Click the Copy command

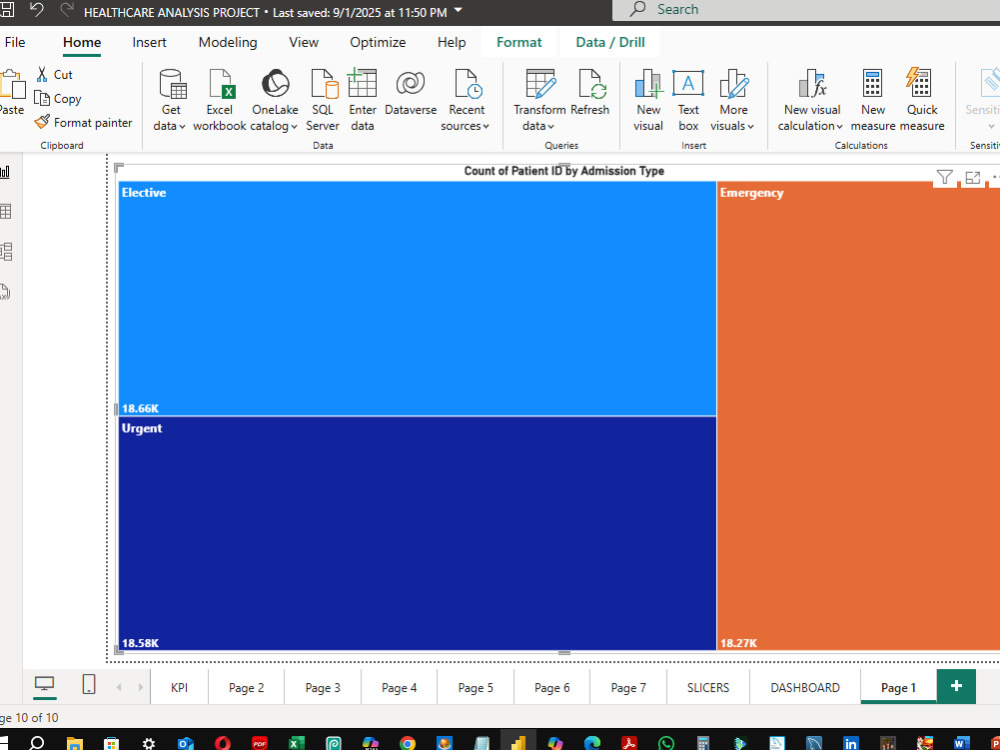pos(57,99)
